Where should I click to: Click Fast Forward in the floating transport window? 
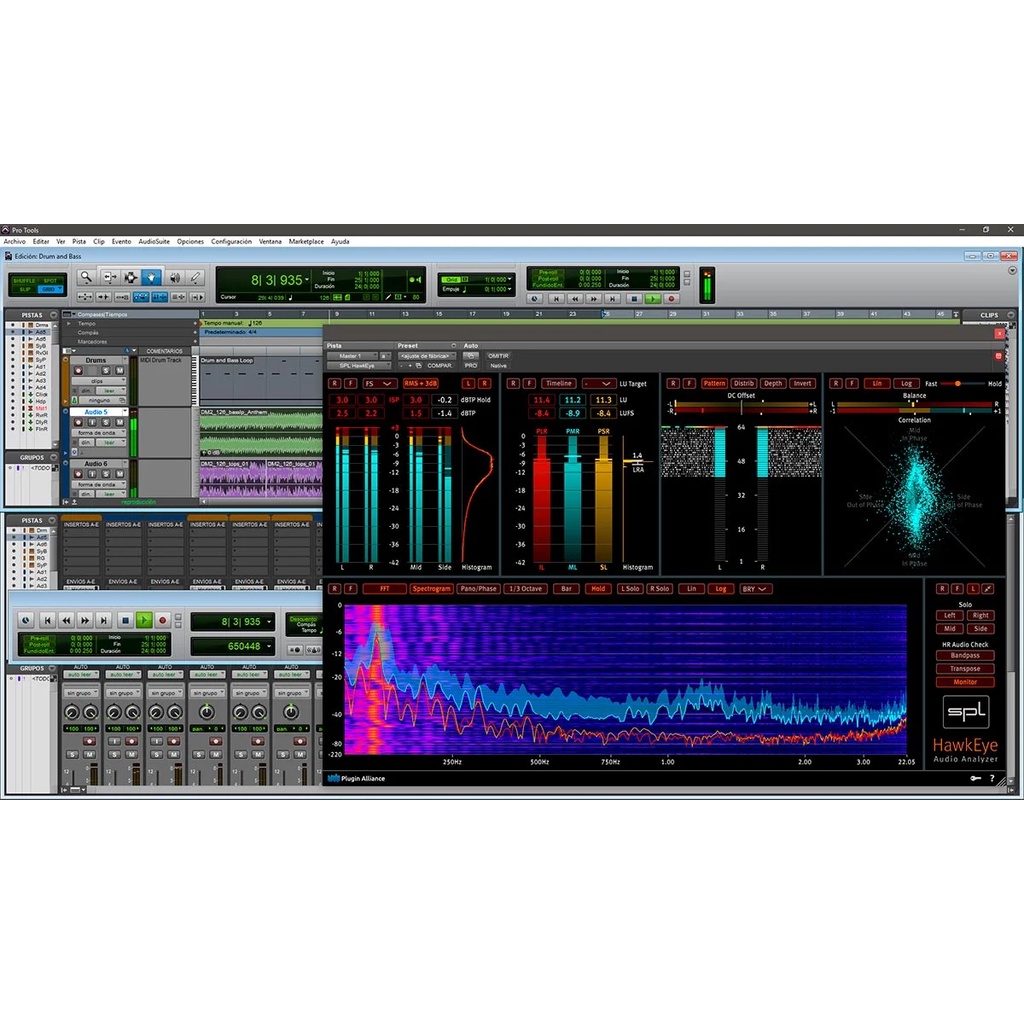[85, 620]
